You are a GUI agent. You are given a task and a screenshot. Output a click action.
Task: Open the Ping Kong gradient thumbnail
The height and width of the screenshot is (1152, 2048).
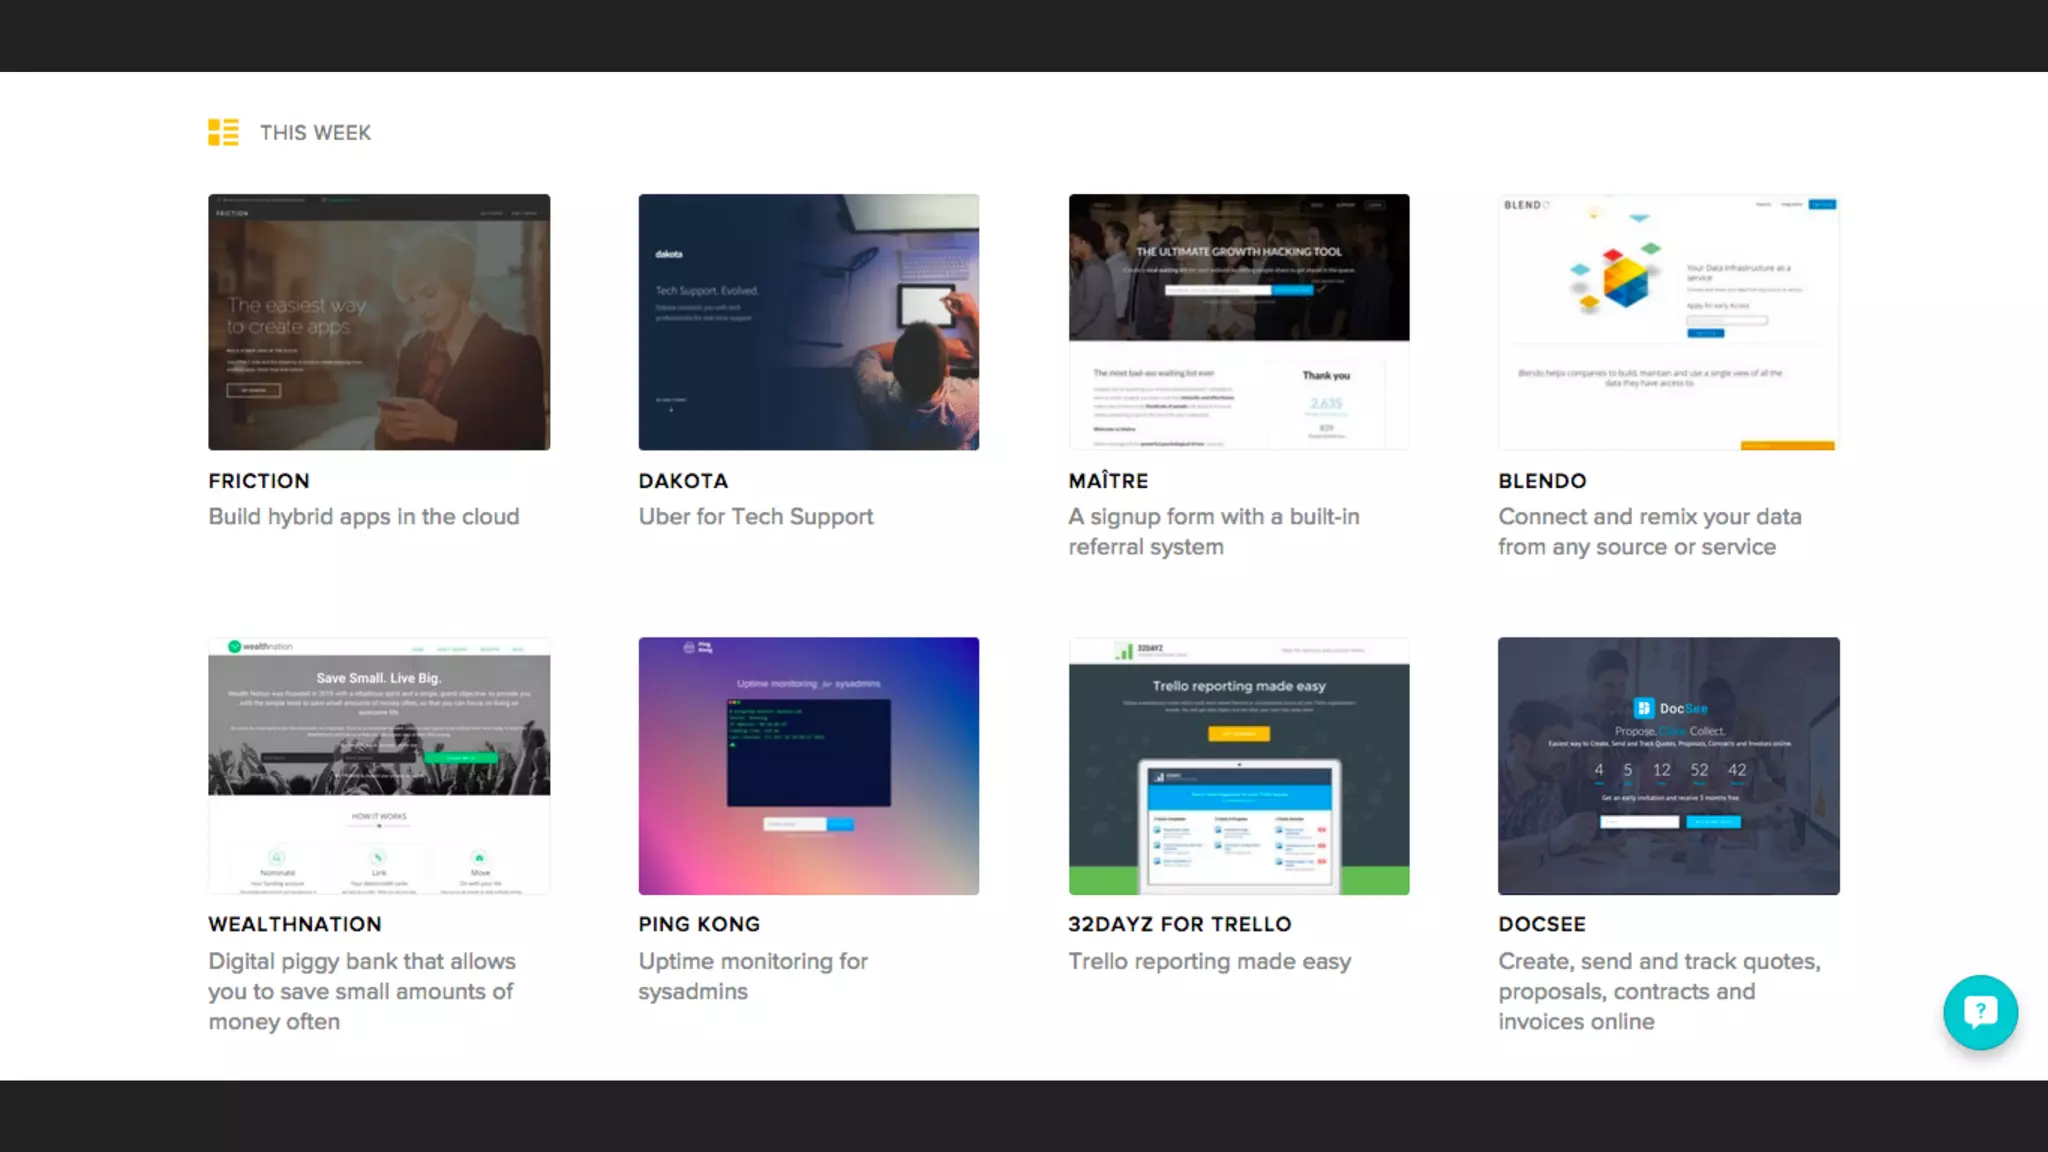click(808, 765)
